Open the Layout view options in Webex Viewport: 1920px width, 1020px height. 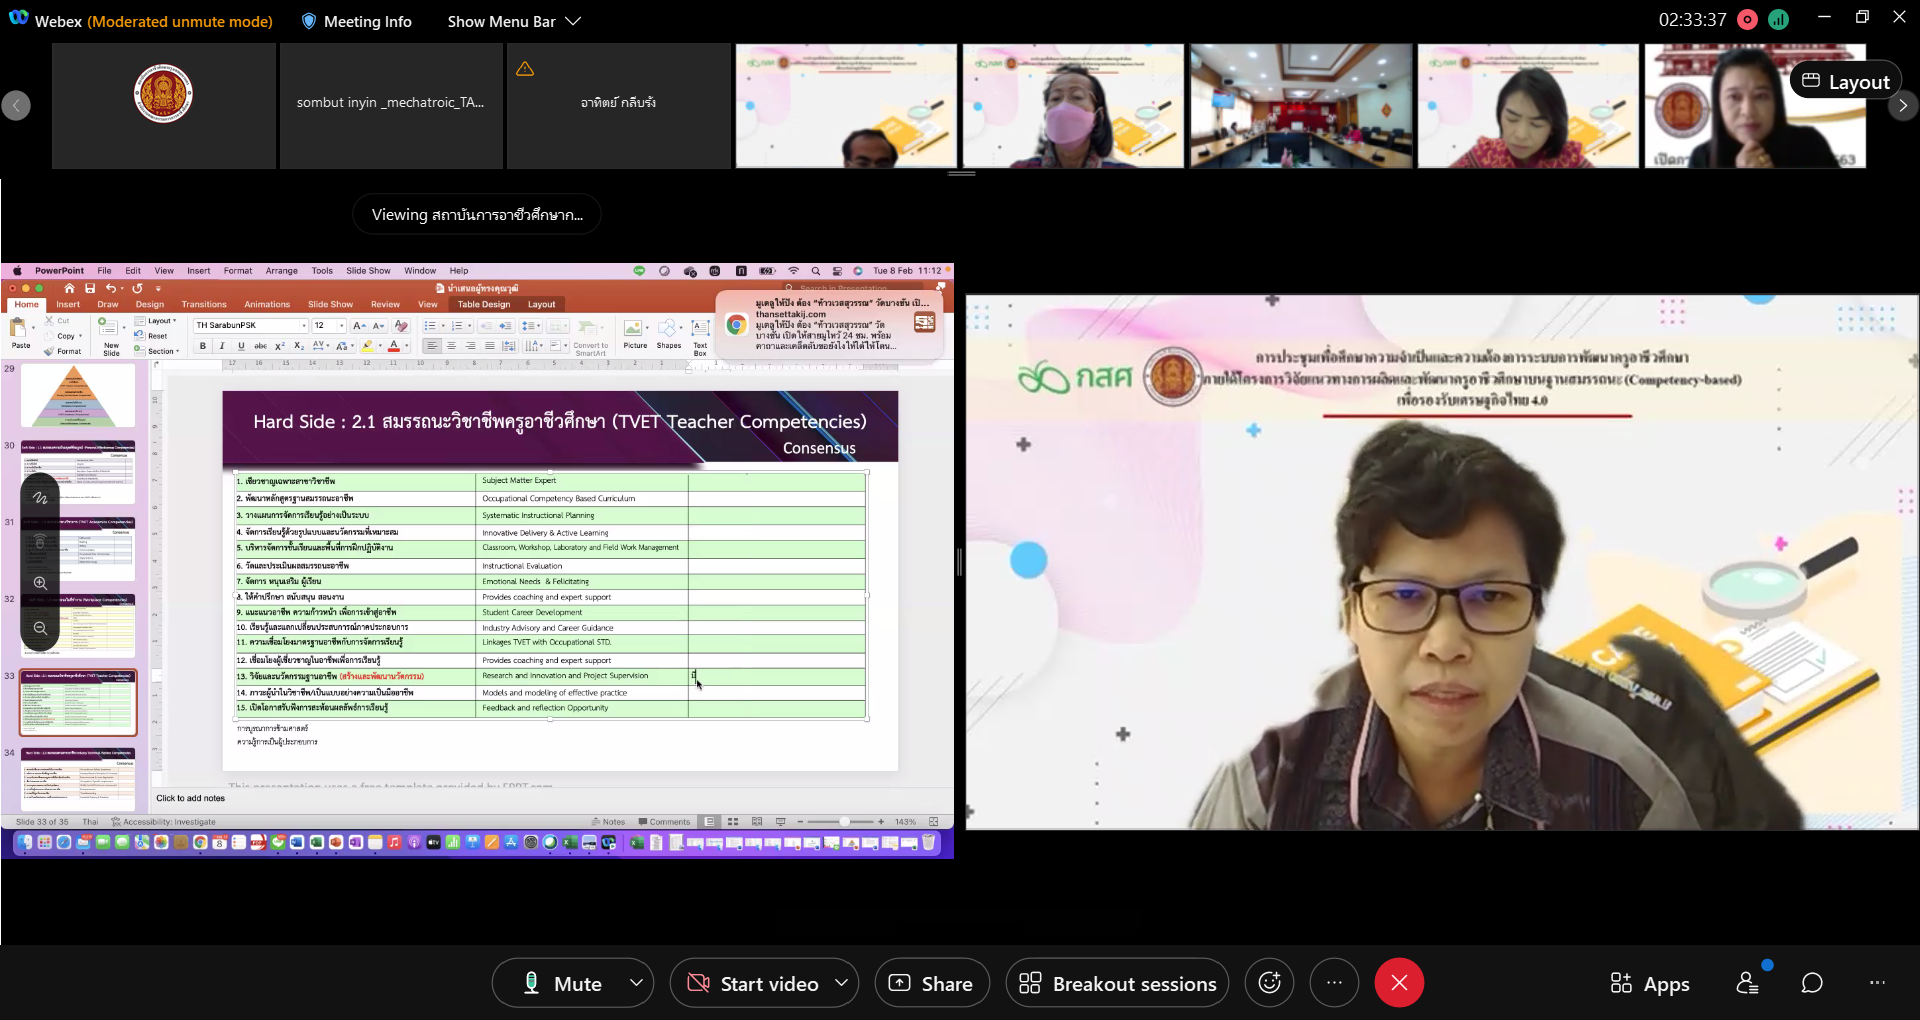pos(1846,81)
